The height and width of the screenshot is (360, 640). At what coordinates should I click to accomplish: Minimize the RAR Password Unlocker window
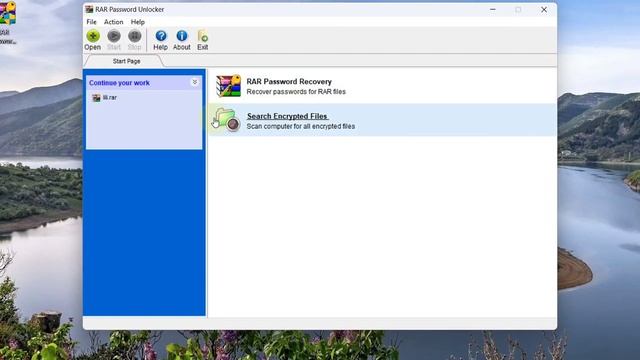493,9
